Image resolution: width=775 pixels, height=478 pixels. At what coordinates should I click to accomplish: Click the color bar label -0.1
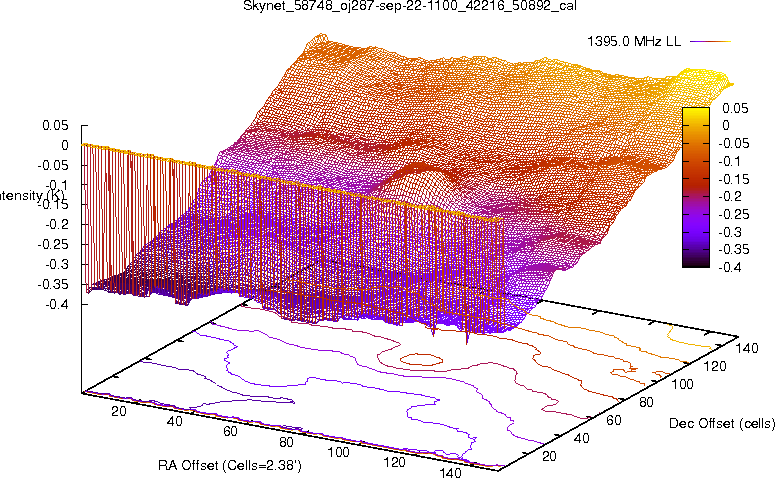[730, 161]
